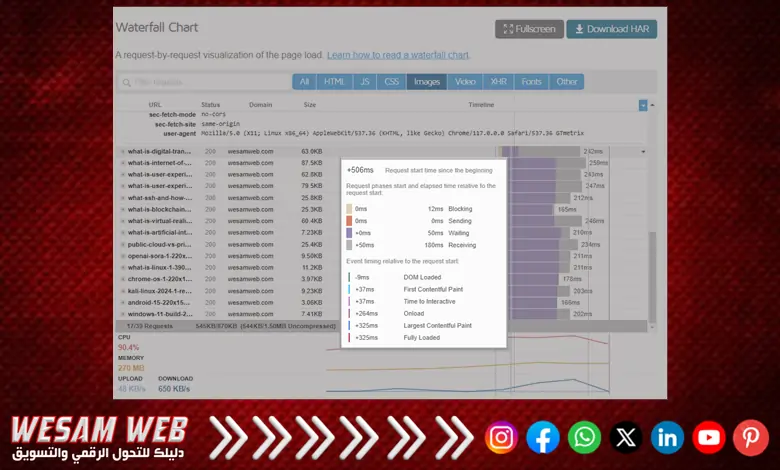Open the 'Learn how to read a waterfall chart' link
The width and height of the screenshot is (780, 470).
tap(398, 55)
